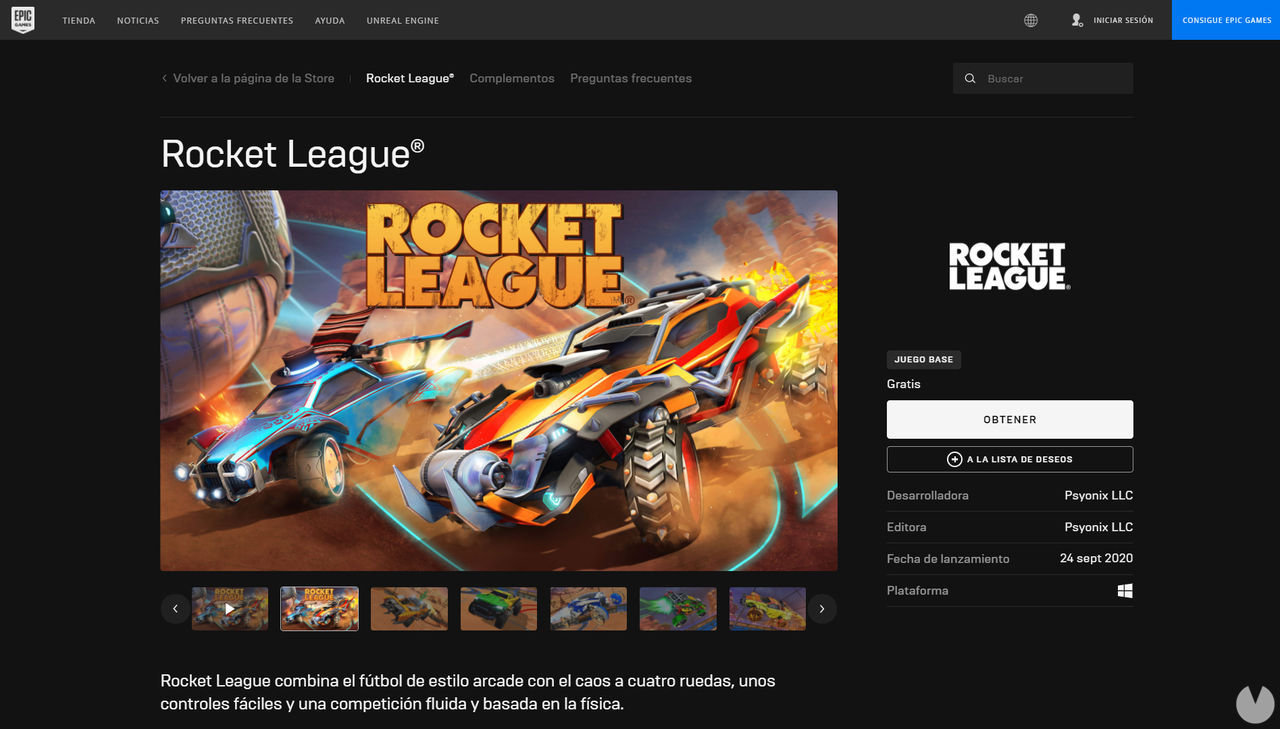This screenshot has height=729, width=1280.
Task: Switch to the Complementos tab
Action: click(x=512, y=78)
